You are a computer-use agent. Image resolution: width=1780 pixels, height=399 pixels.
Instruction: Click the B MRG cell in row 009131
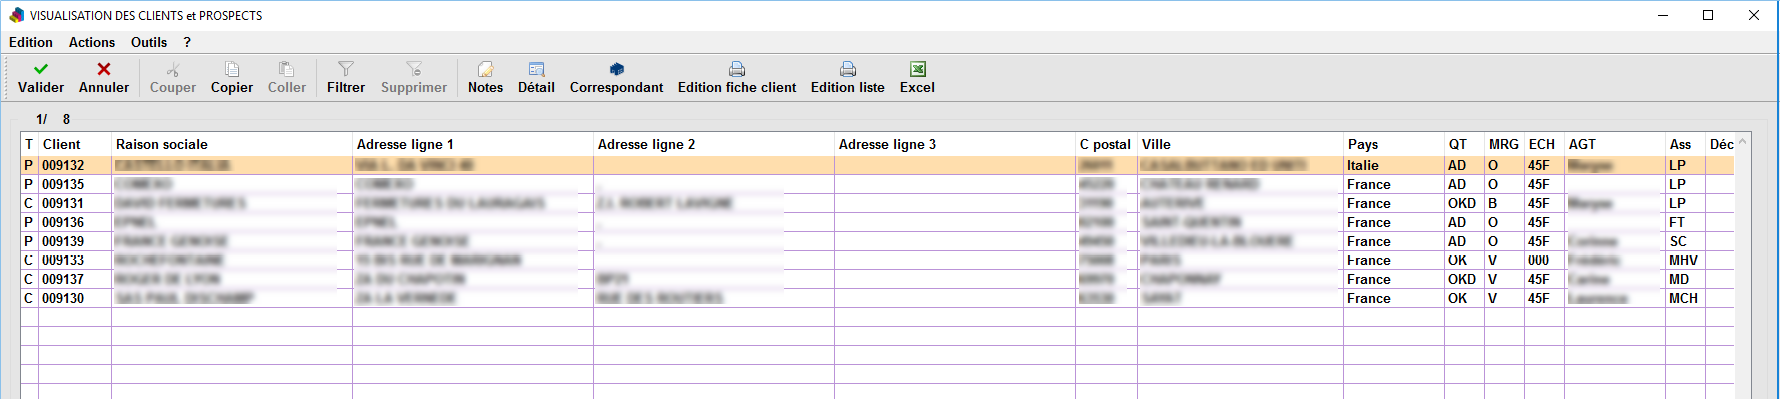[1504, 203]
